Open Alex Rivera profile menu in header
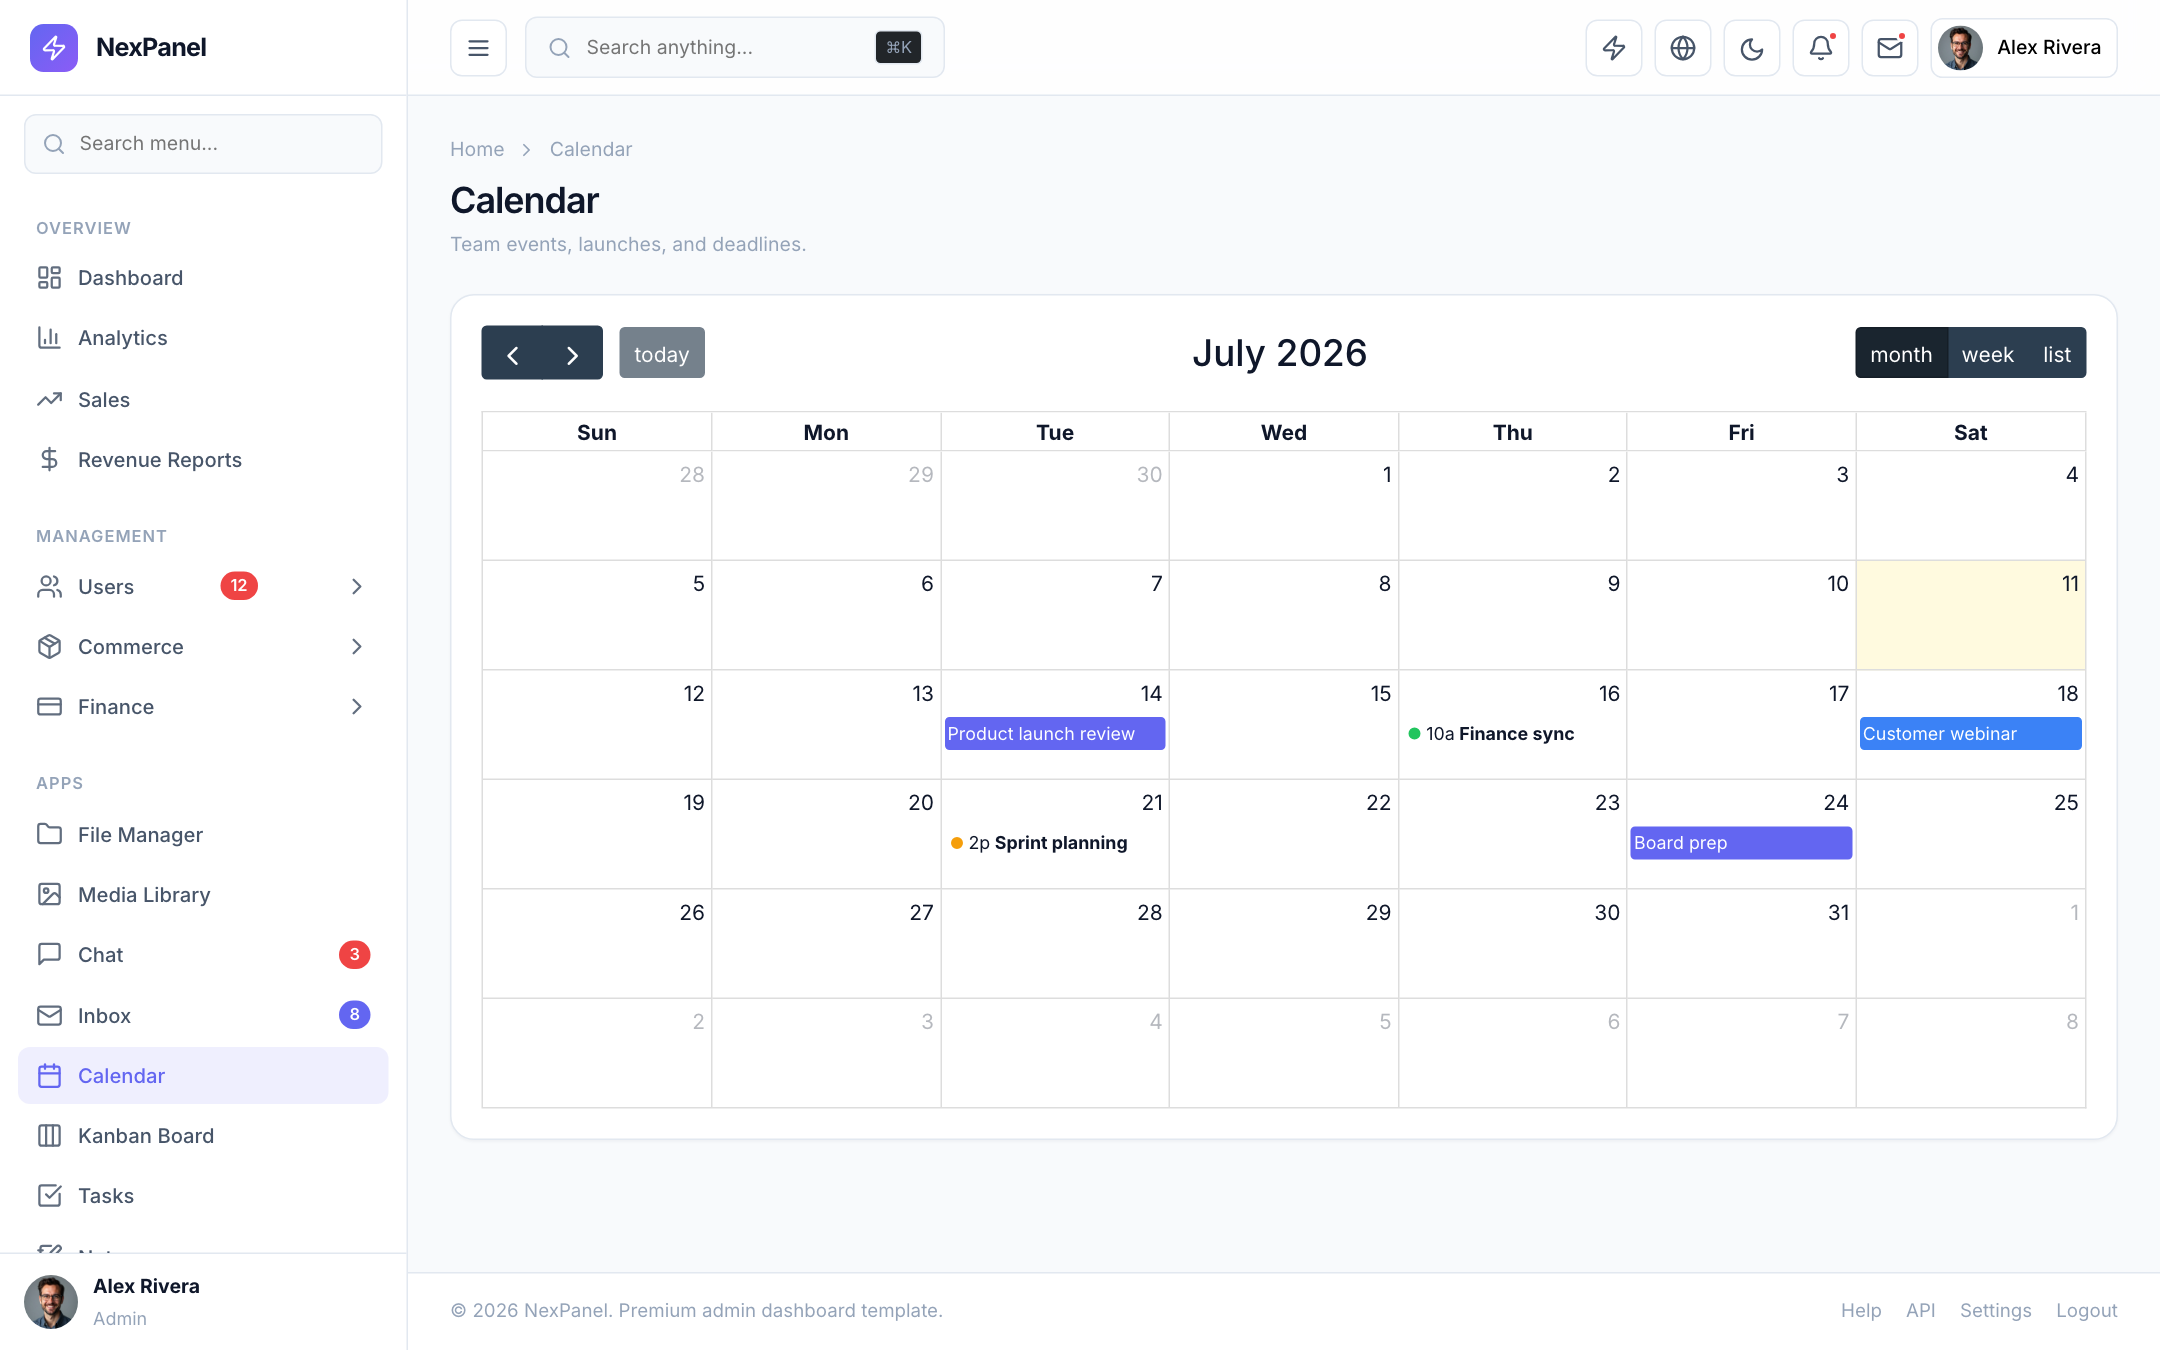This screenshot has width=2160, height=1350. pos(2024,47)
